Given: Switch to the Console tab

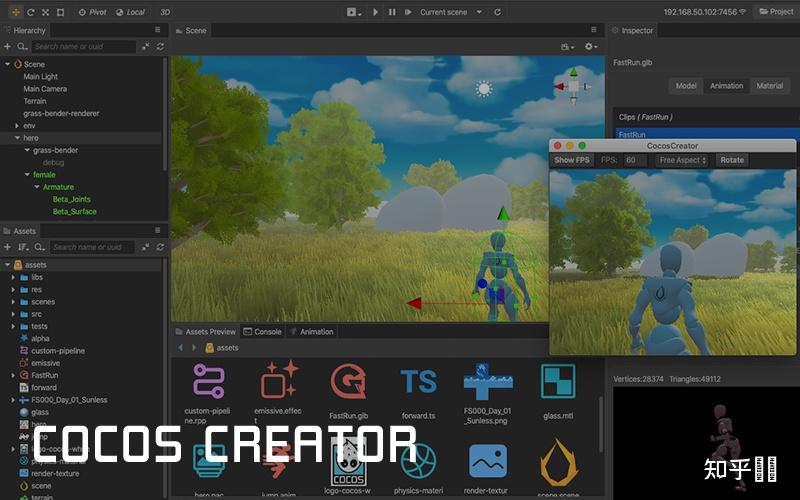Looking at the screenshot, I should 262,332.
